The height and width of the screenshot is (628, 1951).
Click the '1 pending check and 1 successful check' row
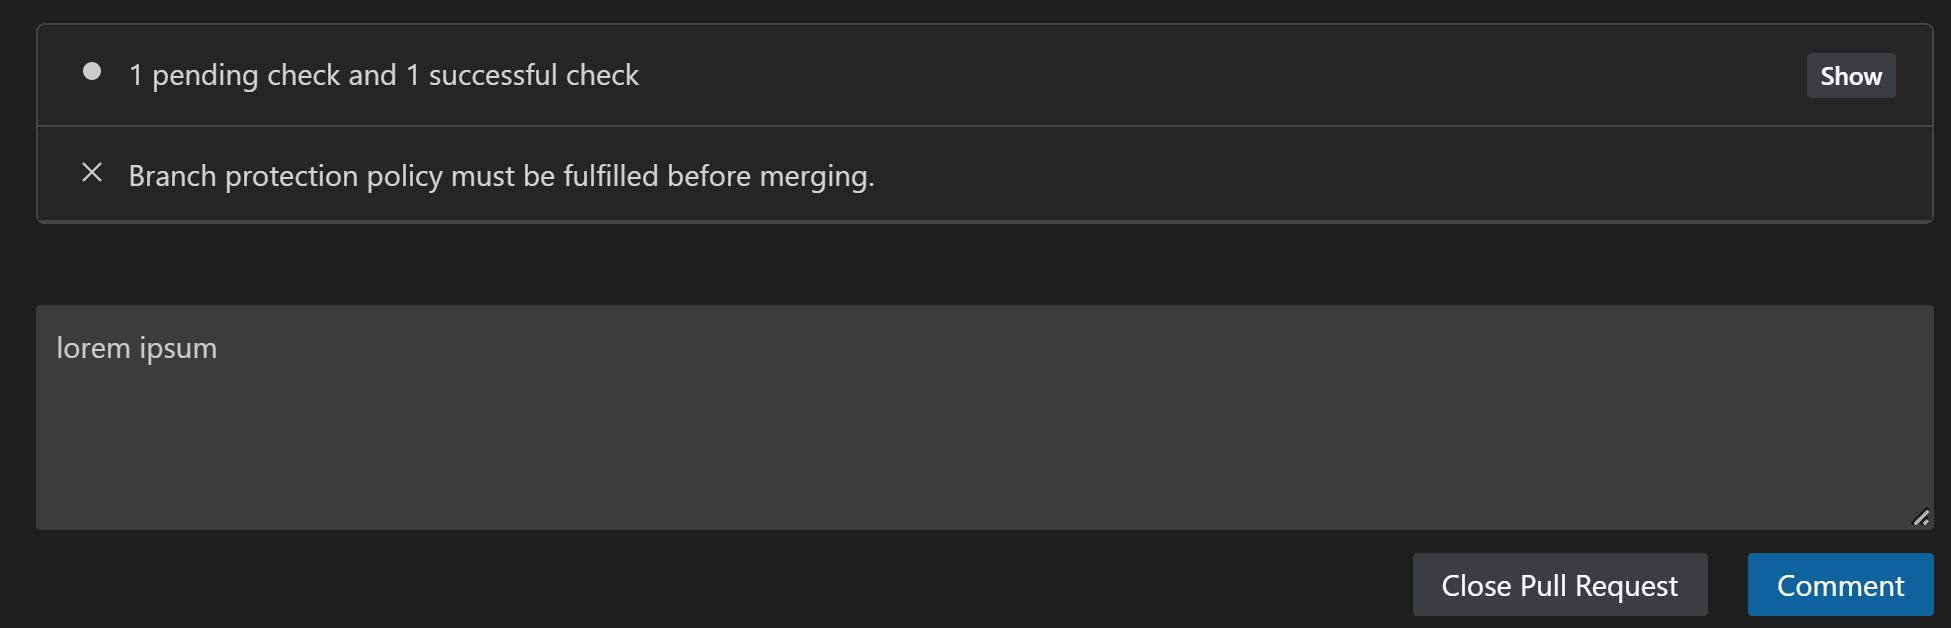pos(385,74)
